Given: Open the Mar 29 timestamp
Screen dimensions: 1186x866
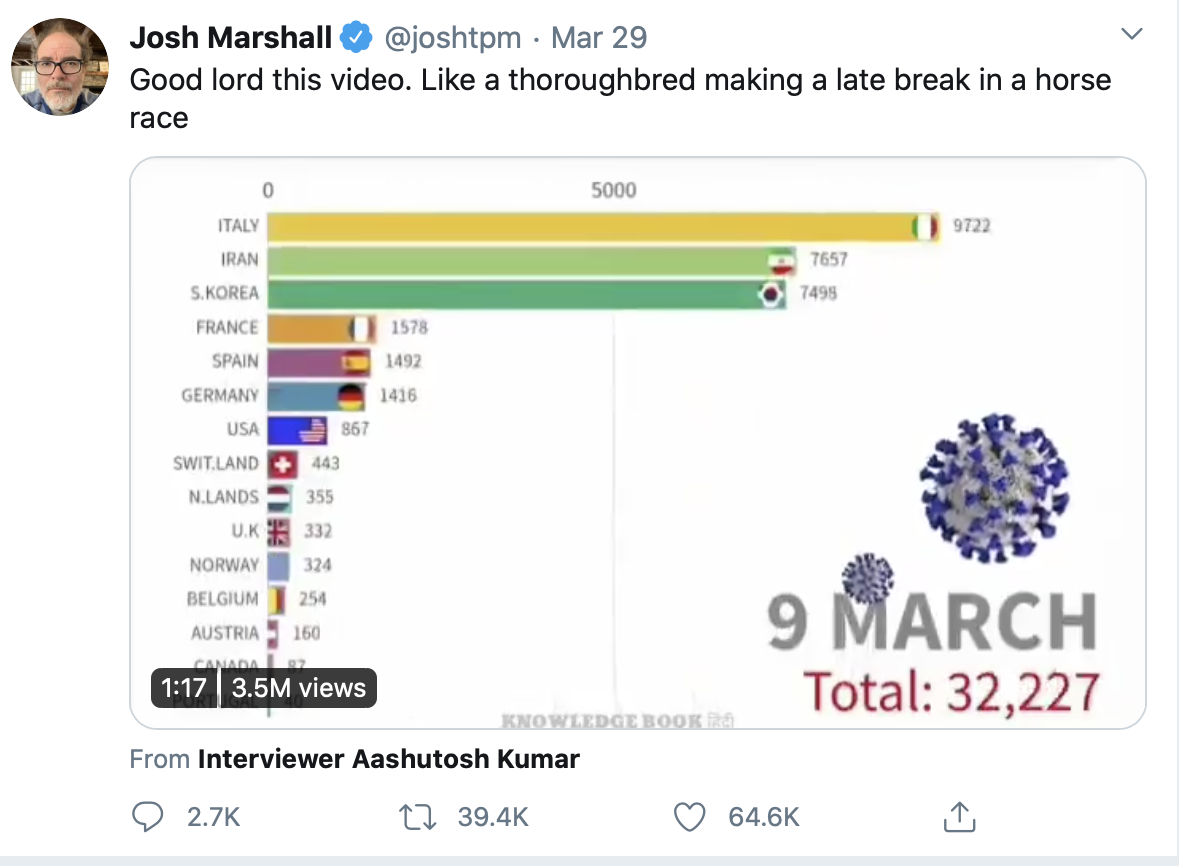Looking at the screenshot, I should pos(598,37).
